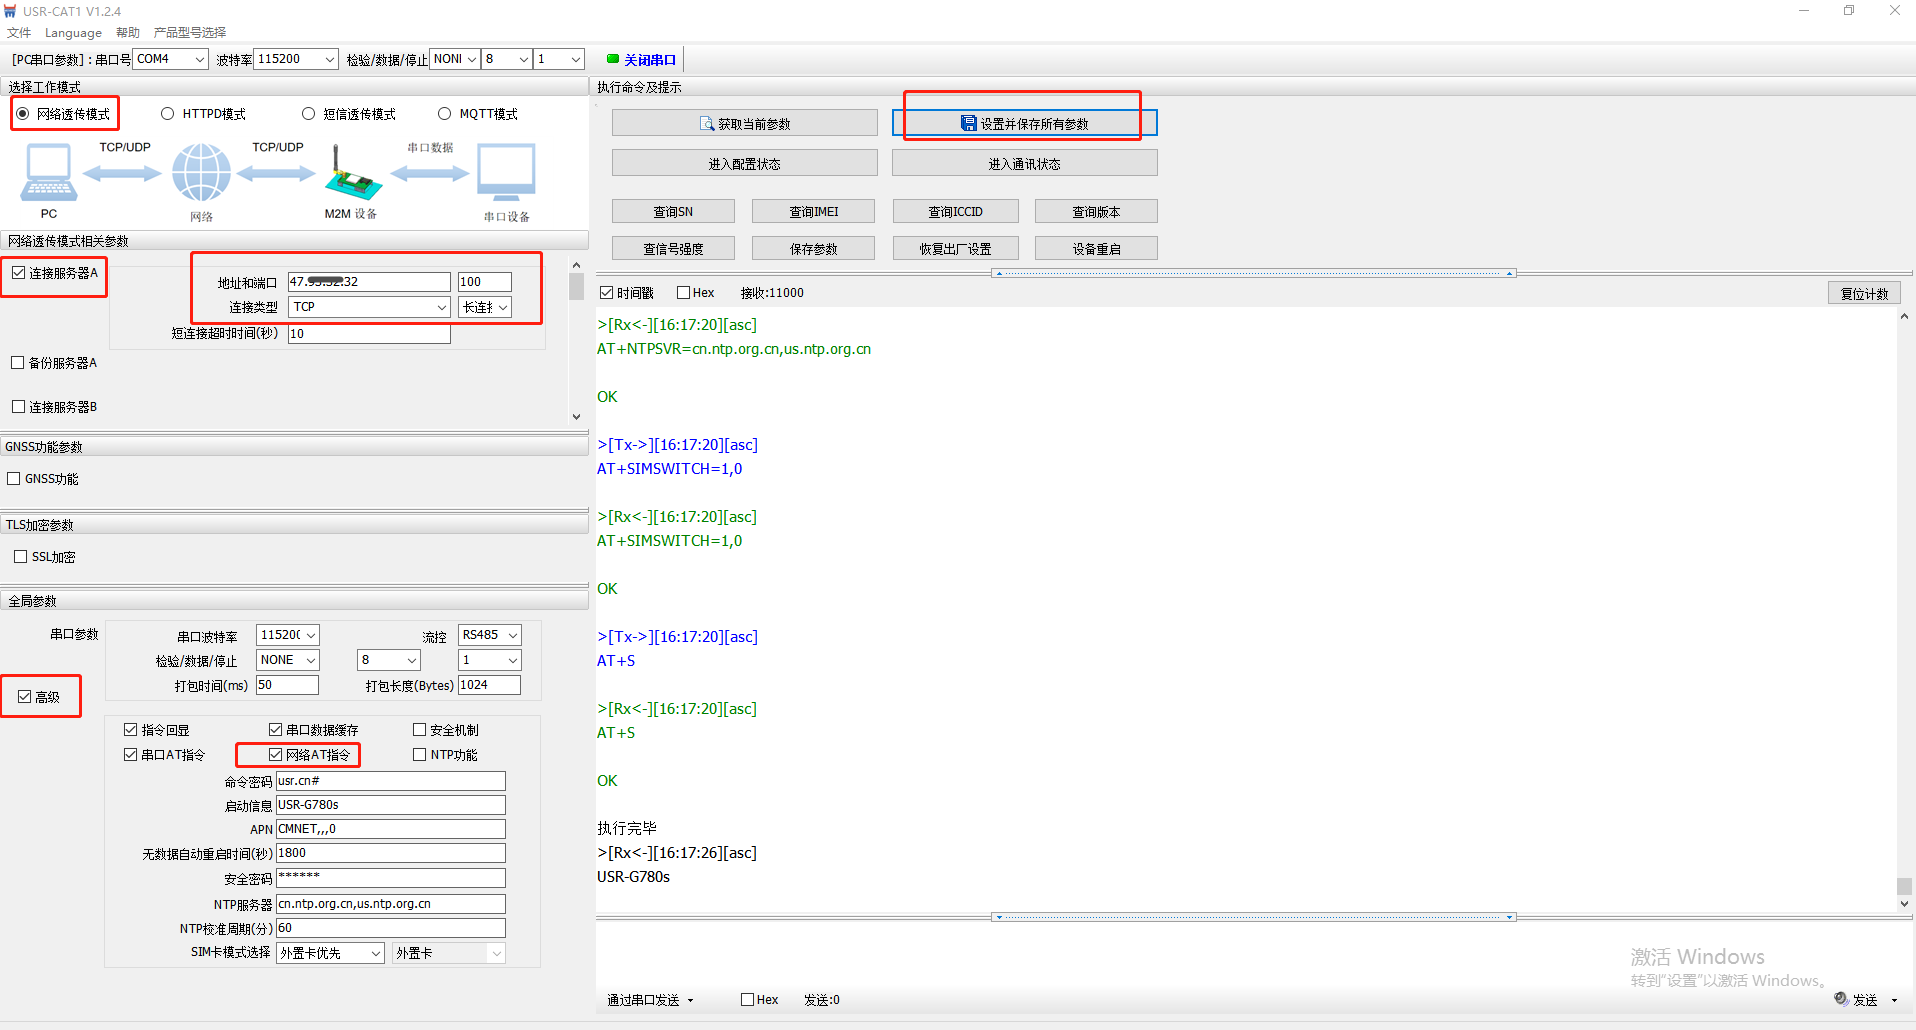The height and width of the screenshot is (1030, 1916).
Task: Click the send icon at bottom right
Action: [1841, 999]
